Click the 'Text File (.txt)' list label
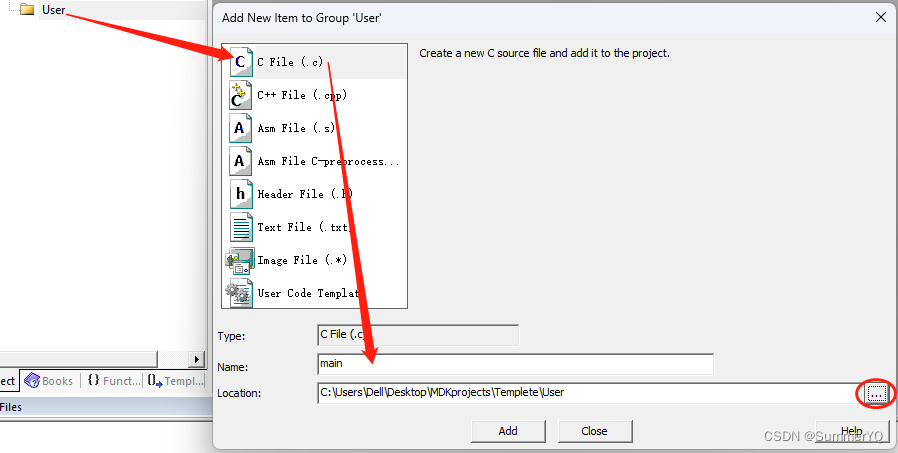 click(304, 227)
